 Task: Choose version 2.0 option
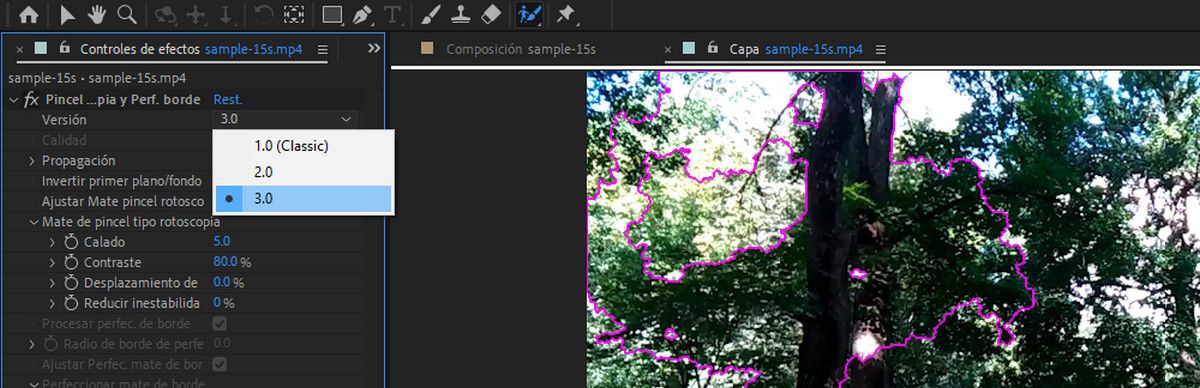click(304, 172)
